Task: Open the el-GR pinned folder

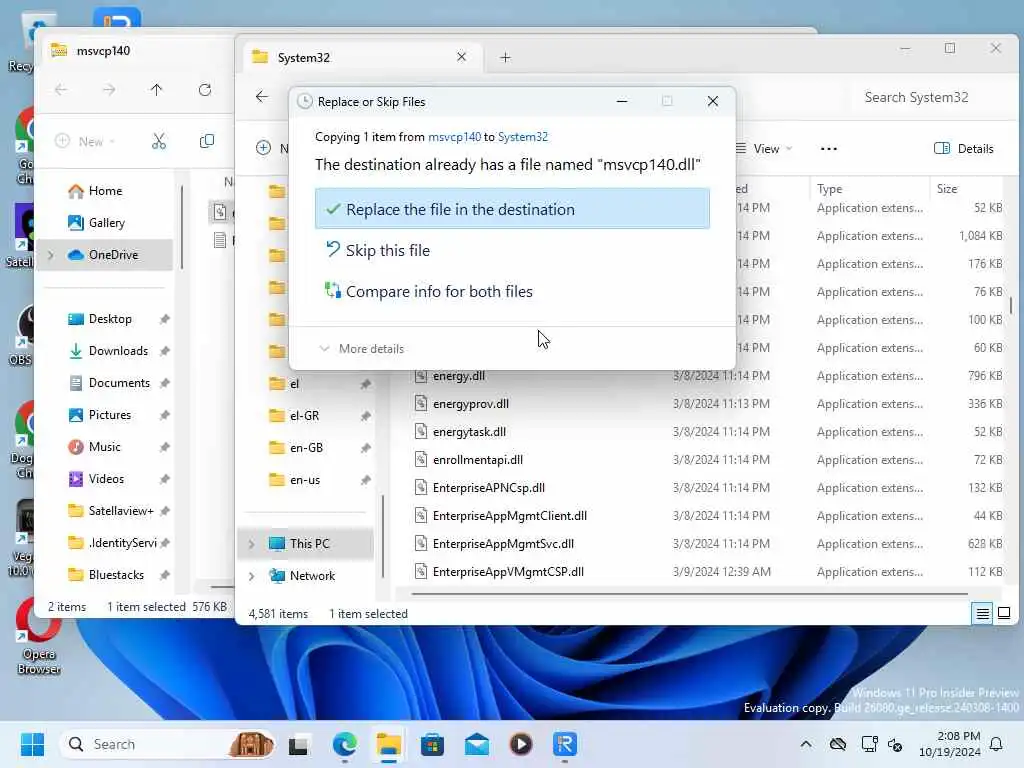Action: click(x=304, y=416)
